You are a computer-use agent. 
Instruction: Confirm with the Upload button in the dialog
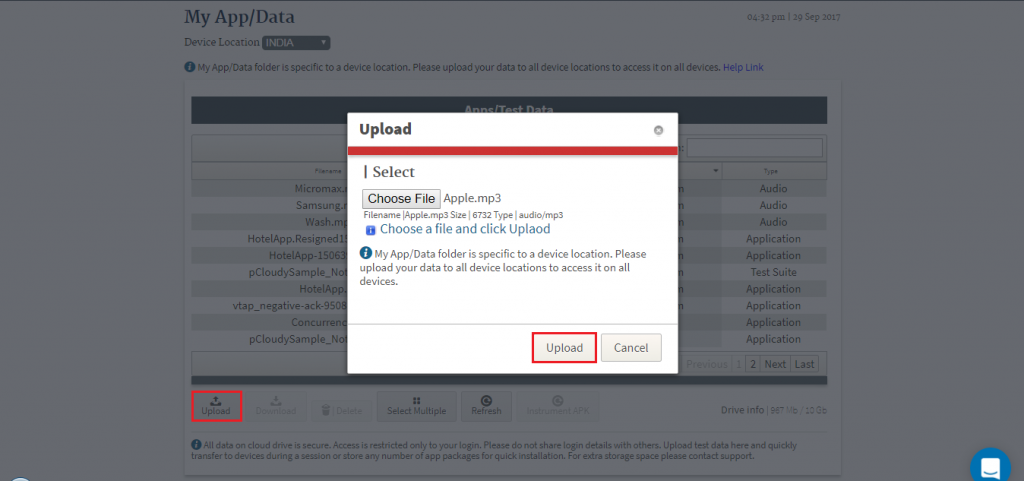click(x=564, y=348)
